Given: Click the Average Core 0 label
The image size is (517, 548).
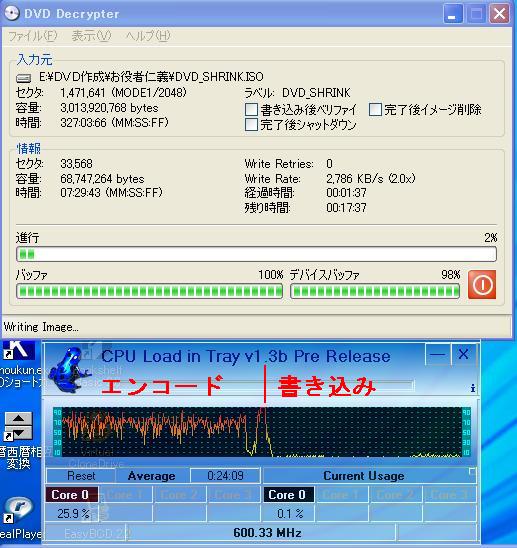Looking at the screenshot, I should (x=70, y=495).
